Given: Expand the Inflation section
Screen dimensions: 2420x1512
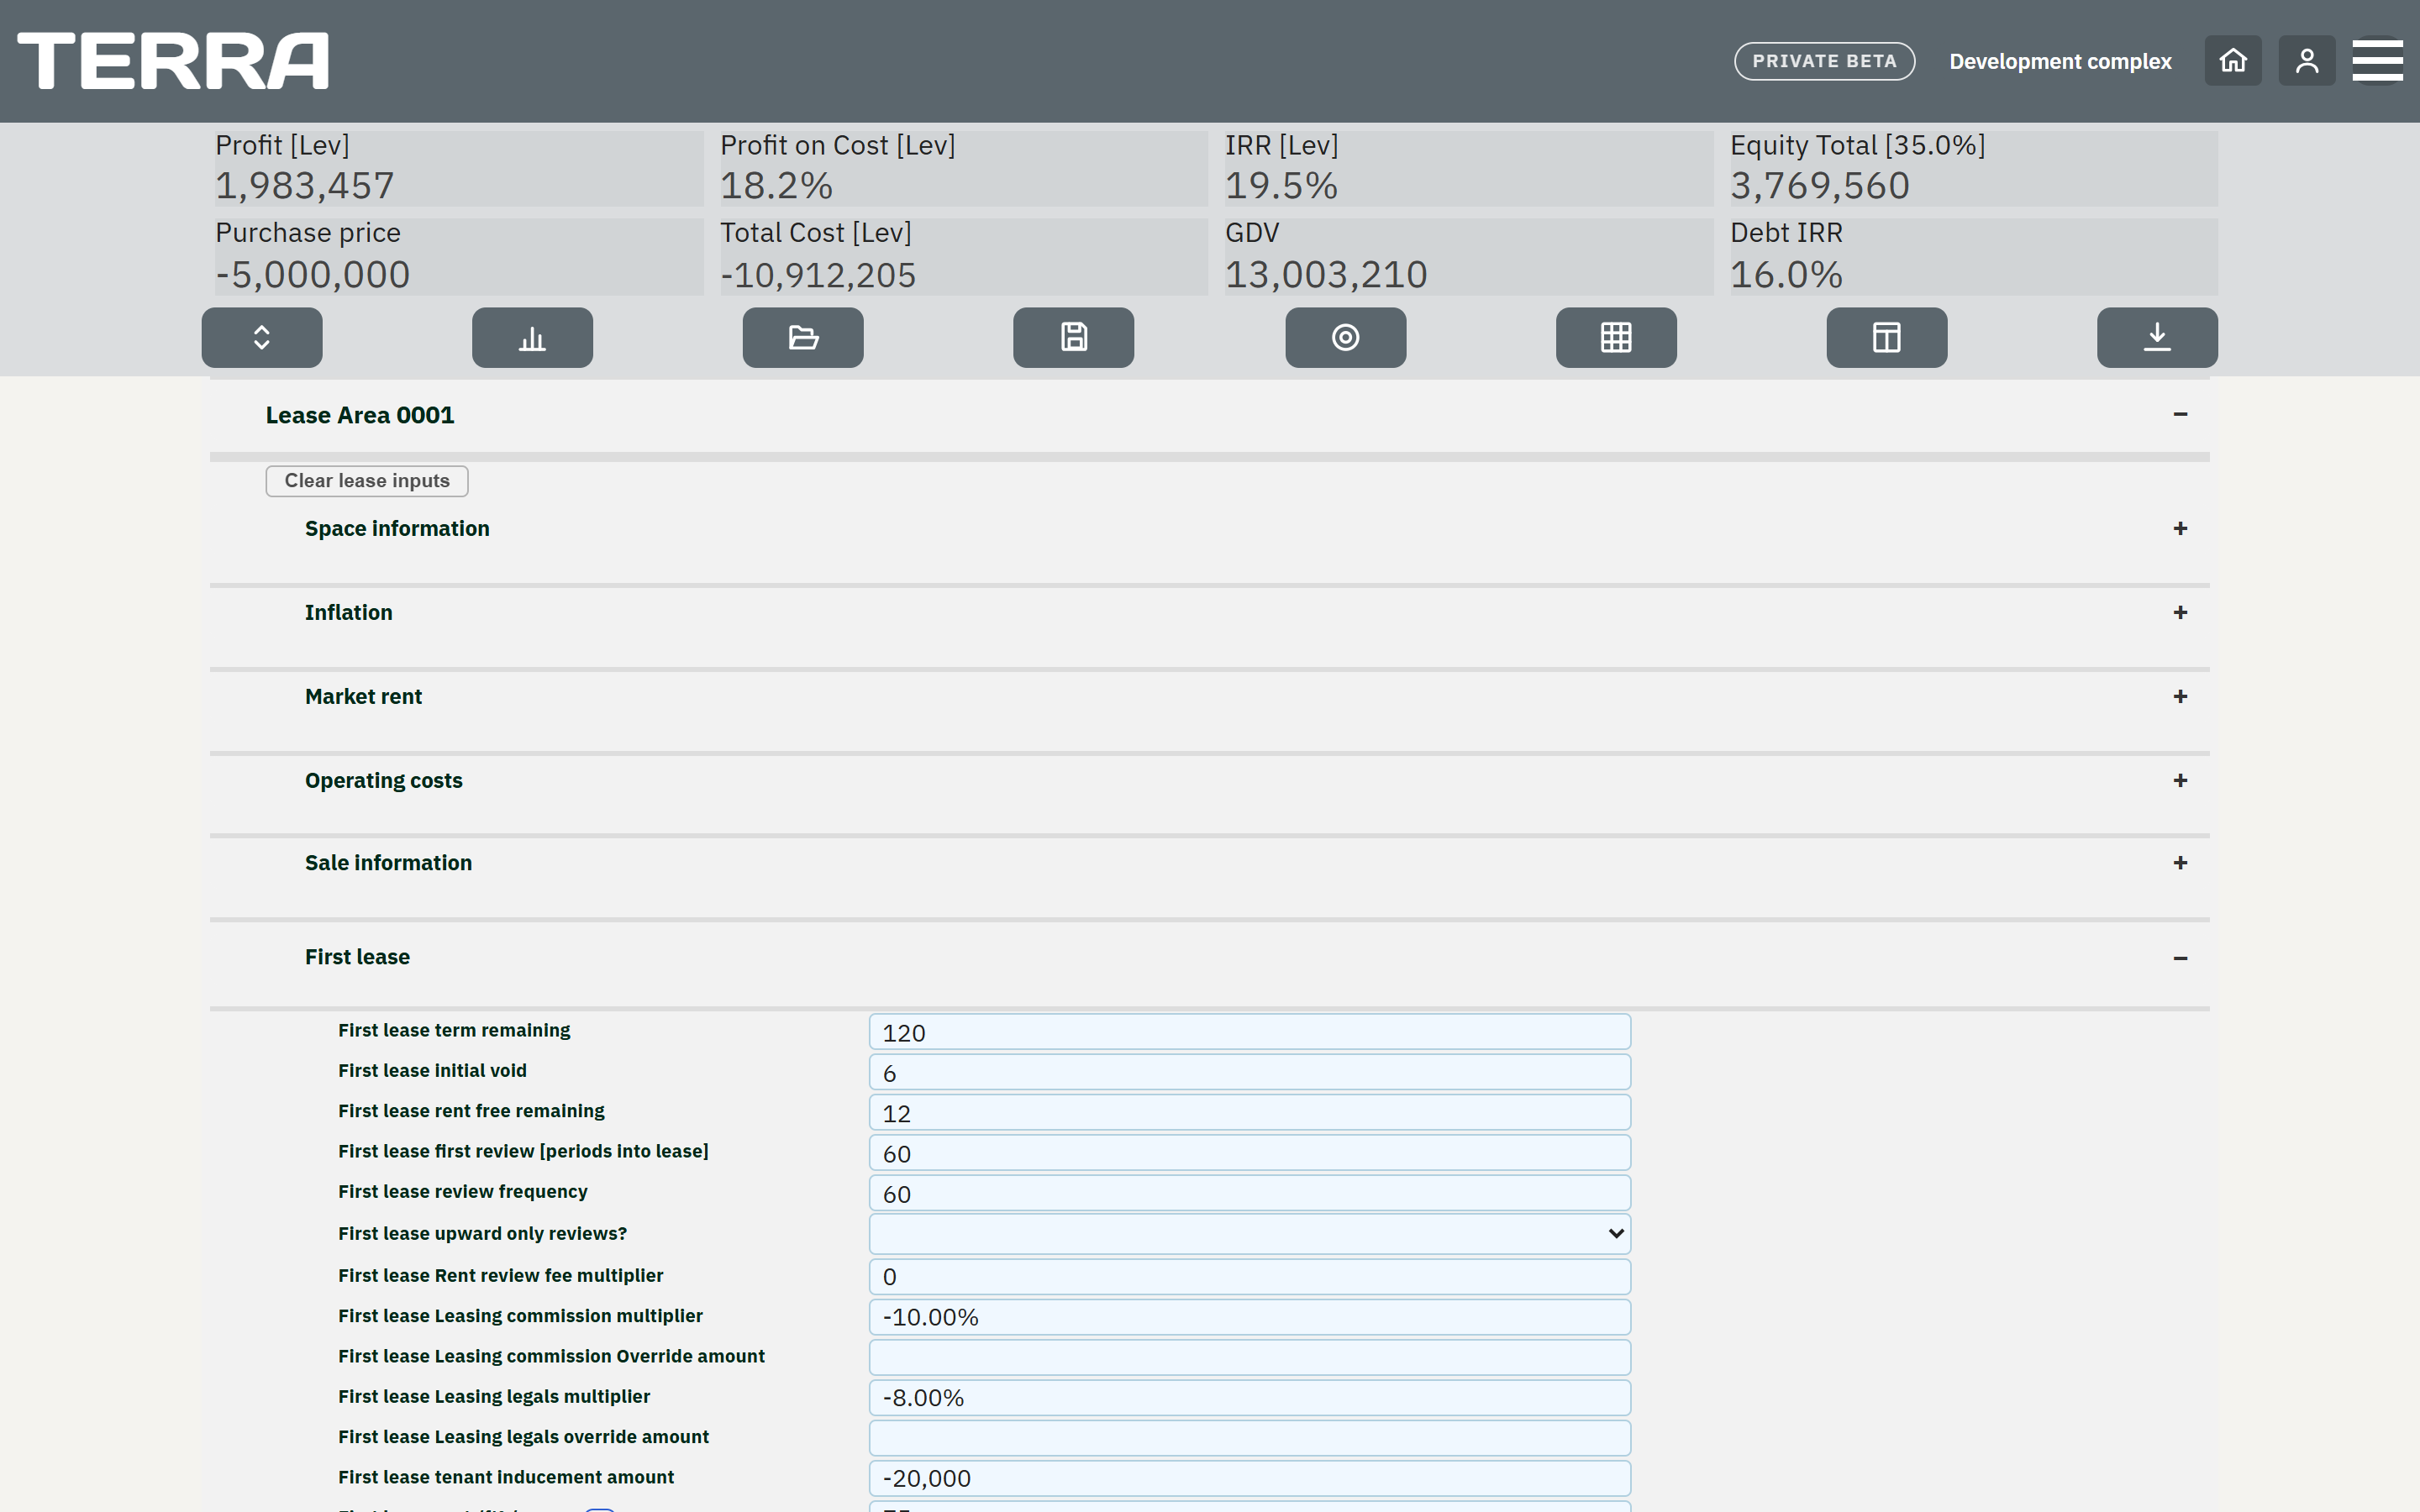Looking at the screenshot, I should click(2180, 612).
